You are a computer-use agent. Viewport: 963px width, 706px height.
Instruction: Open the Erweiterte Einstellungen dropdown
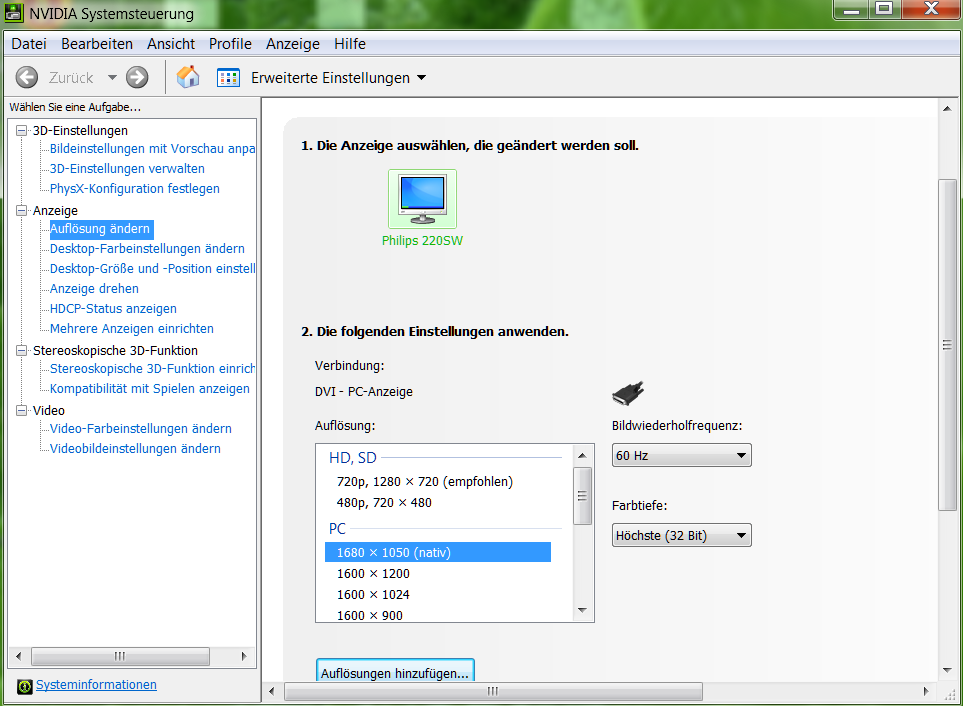(x=421, y=78)
